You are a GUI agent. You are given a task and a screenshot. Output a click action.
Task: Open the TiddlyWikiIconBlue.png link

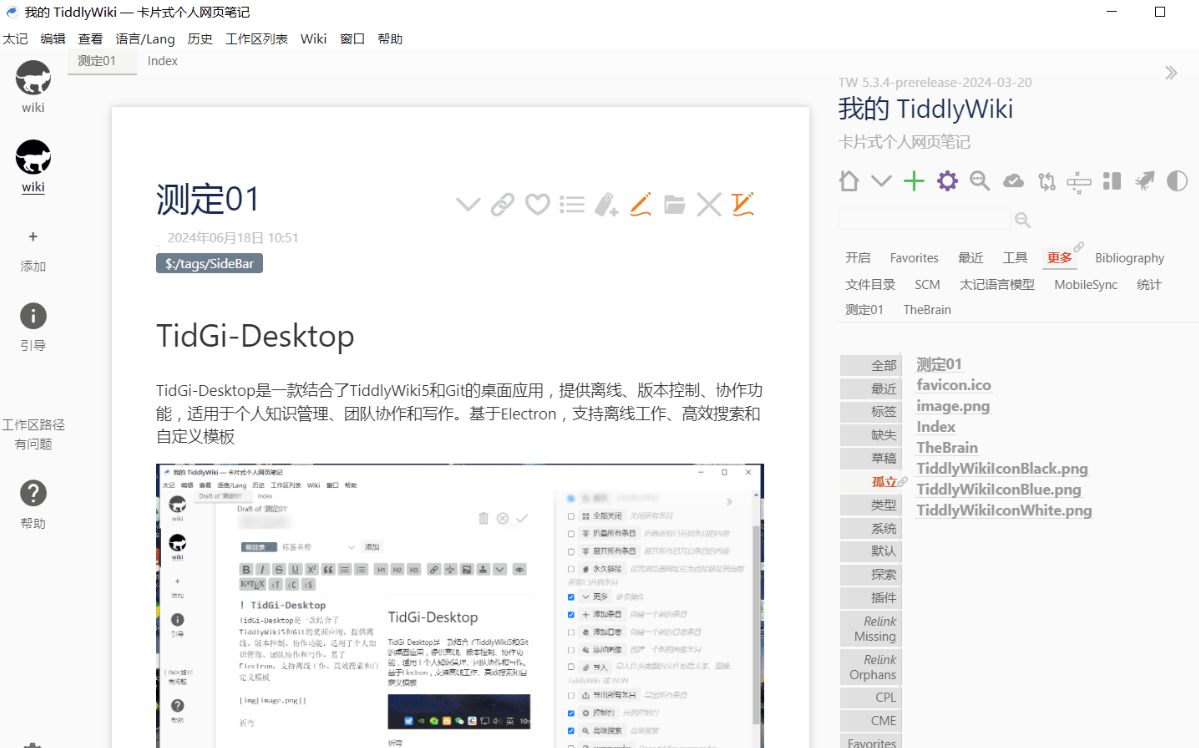(999, 489)
